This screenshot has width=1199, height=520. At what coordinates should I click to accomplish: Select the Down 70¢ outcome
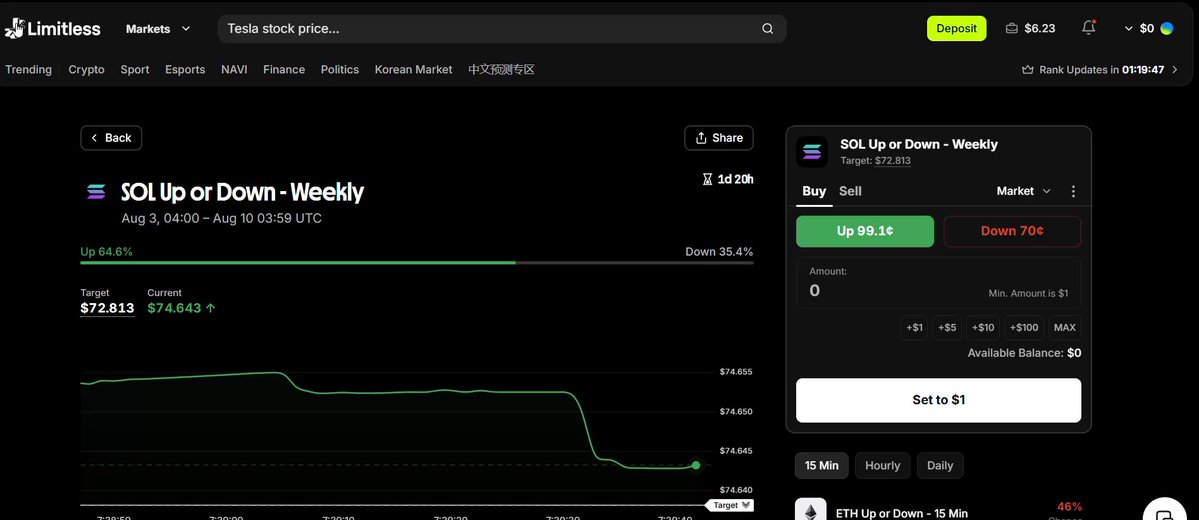coord(1012,231)
